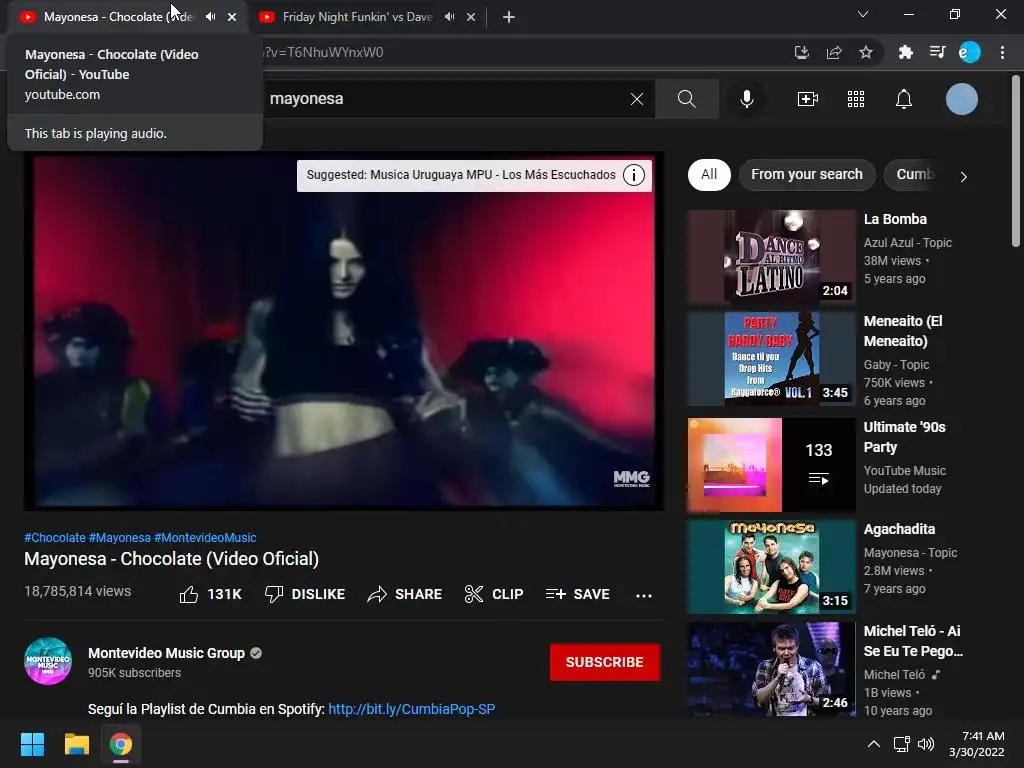Open the Chrome profile avatar

(970, 52)
